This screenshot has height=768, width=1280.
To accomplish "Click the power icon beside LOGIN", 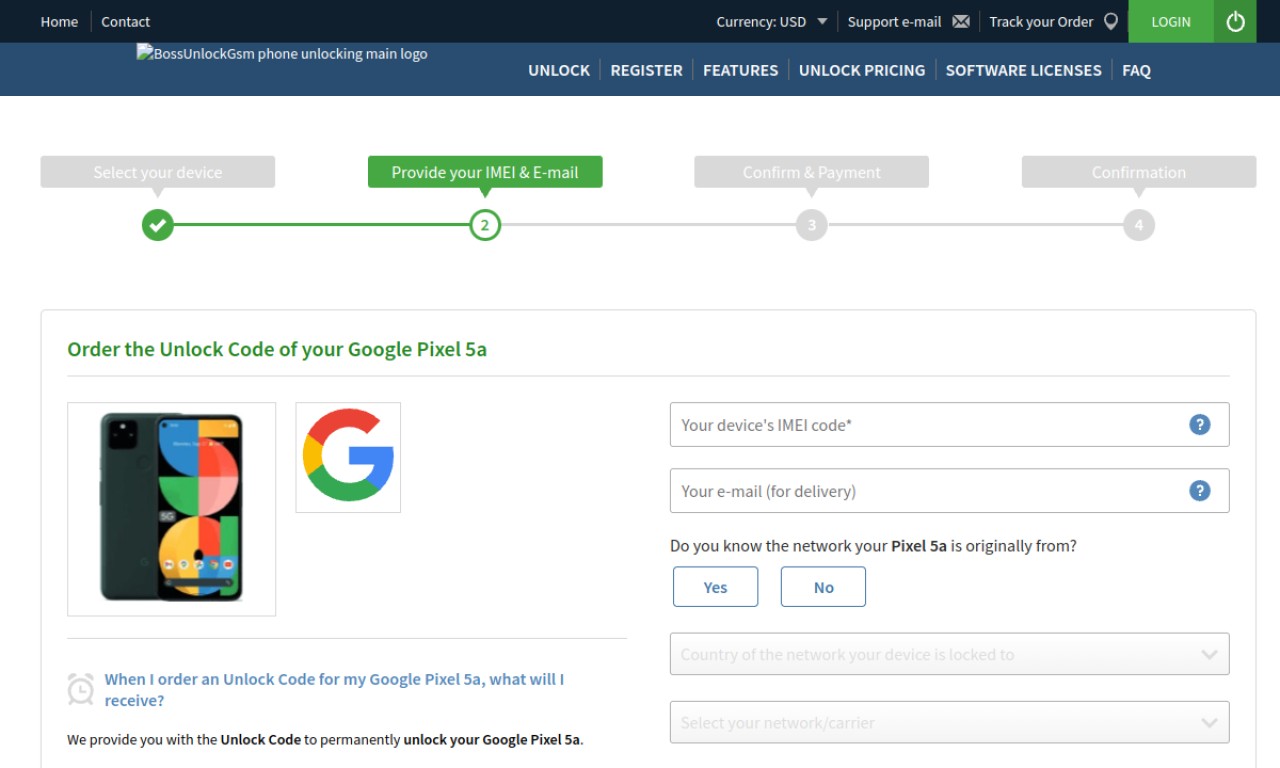I will coord(1235,21).
